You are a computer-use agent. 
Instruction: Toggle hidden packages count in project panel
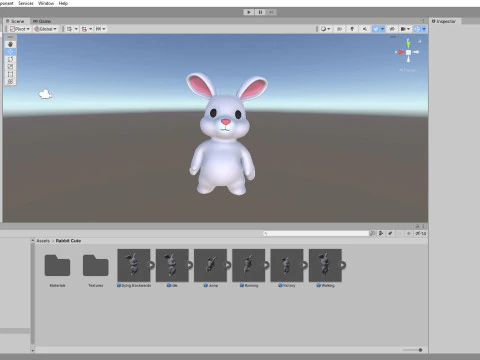[x=420, y=233]
